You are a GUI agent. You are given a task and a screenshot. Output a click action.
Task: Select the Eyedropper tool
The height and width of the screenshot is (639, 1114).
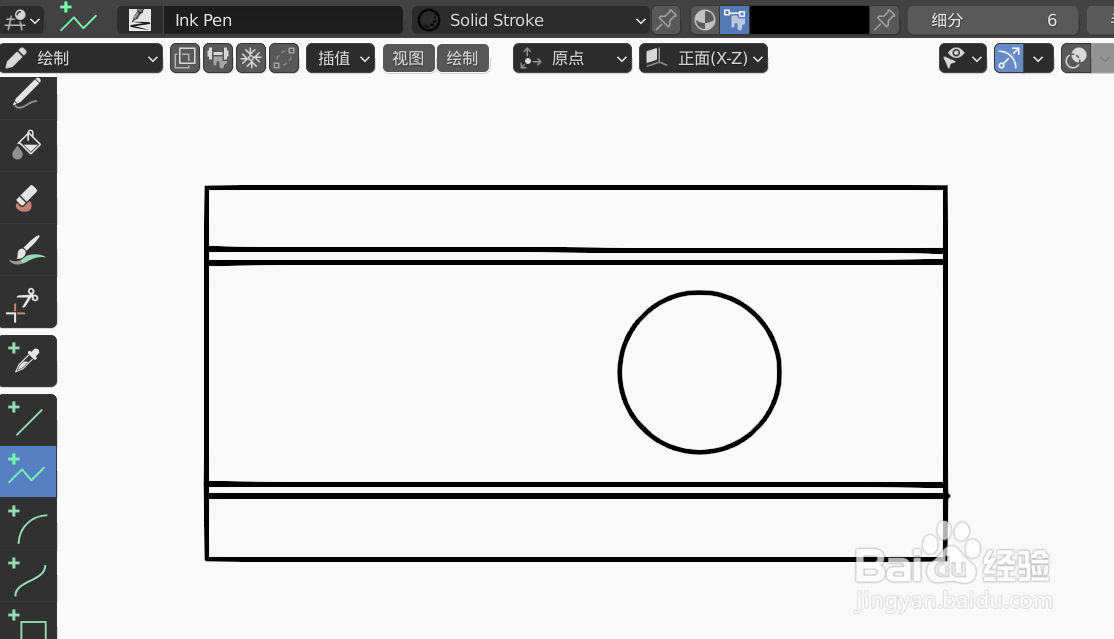(x=28, y=361)
